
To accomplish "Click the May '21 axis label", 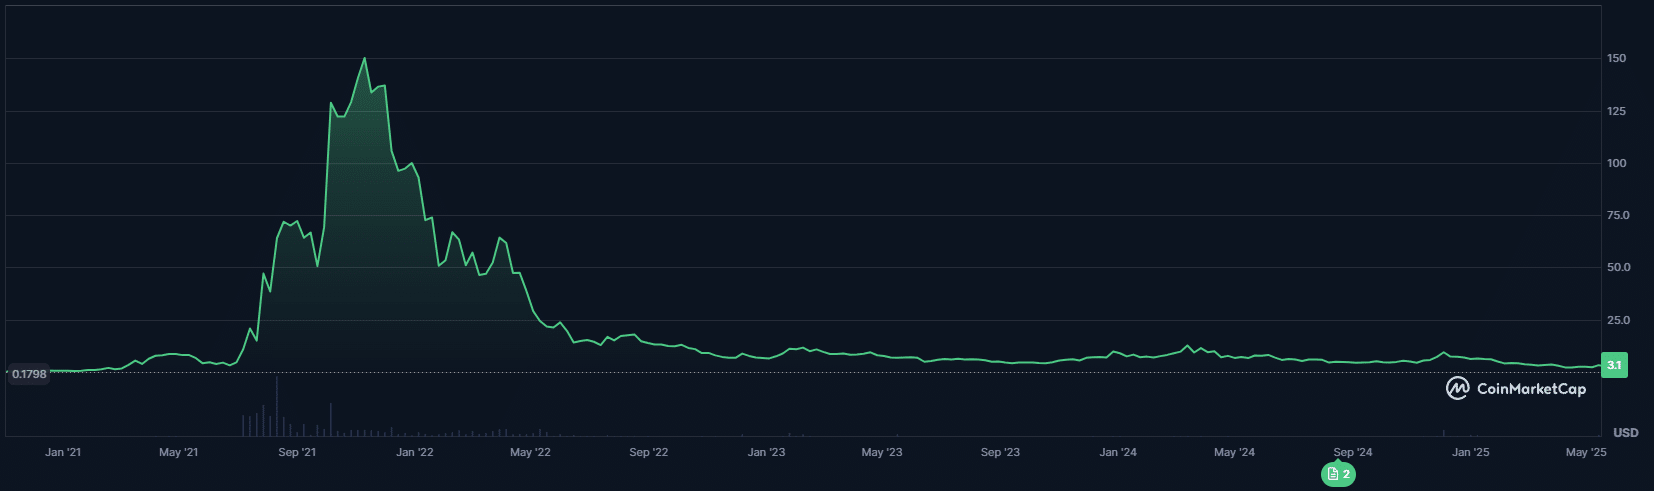I will 179,452.
